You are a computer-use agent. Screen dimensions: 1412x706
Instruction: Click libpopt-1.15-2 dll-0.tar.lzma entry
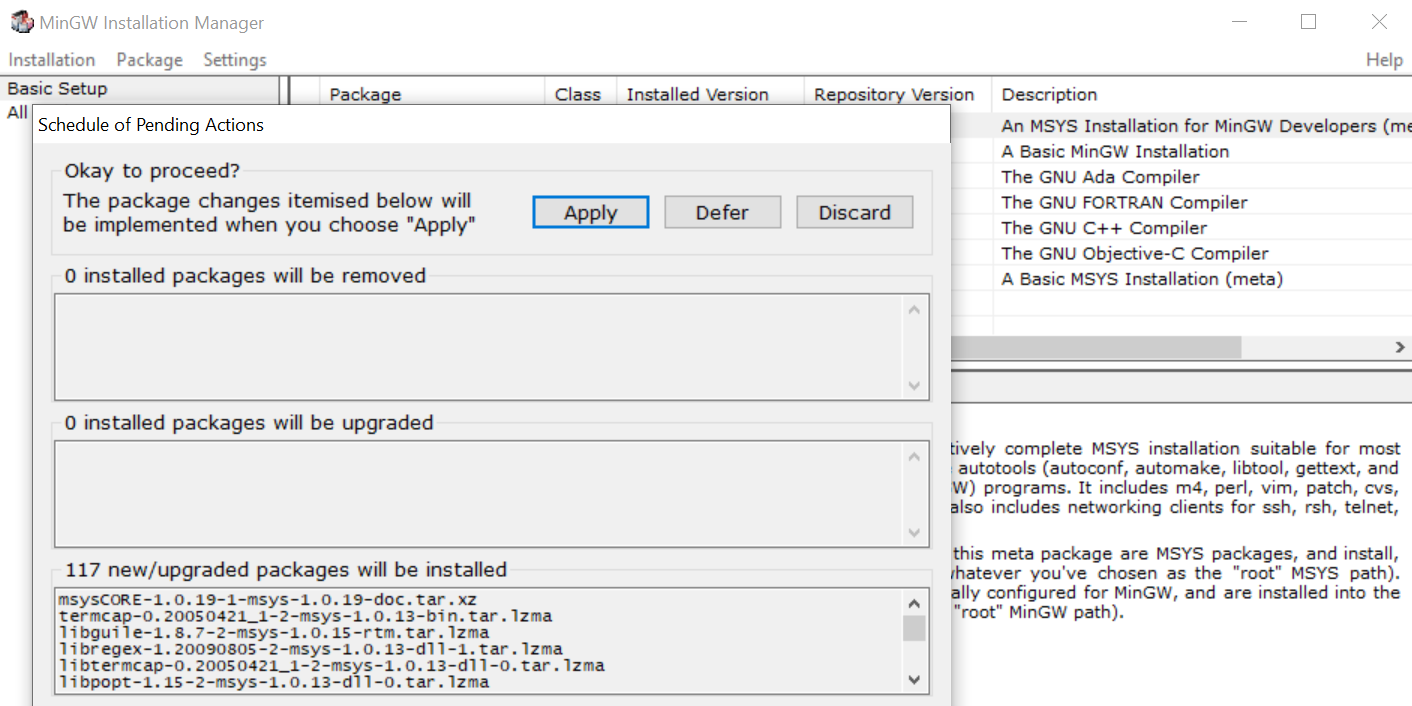coord(274,682)
